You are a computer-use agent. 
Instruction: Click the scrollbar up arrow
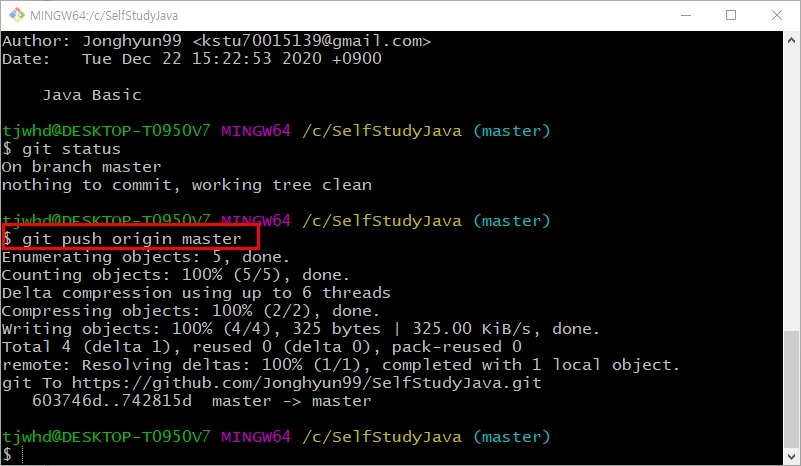791,39
